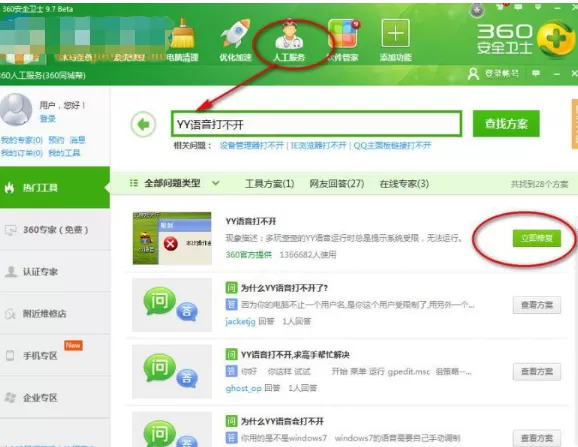
Task: Click 查看方案 for 求高手帮忙解决
Action: click(x=537, y=371)
